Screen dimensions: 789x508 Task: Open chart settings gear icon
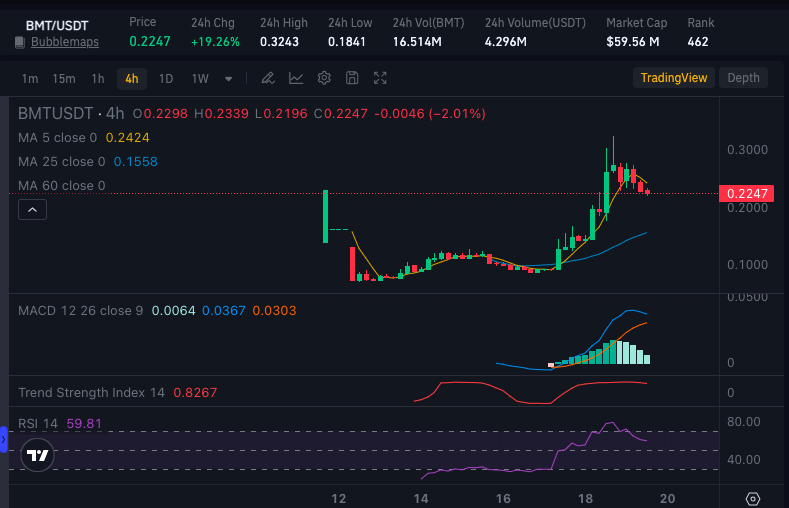click(x=324, y=78)
